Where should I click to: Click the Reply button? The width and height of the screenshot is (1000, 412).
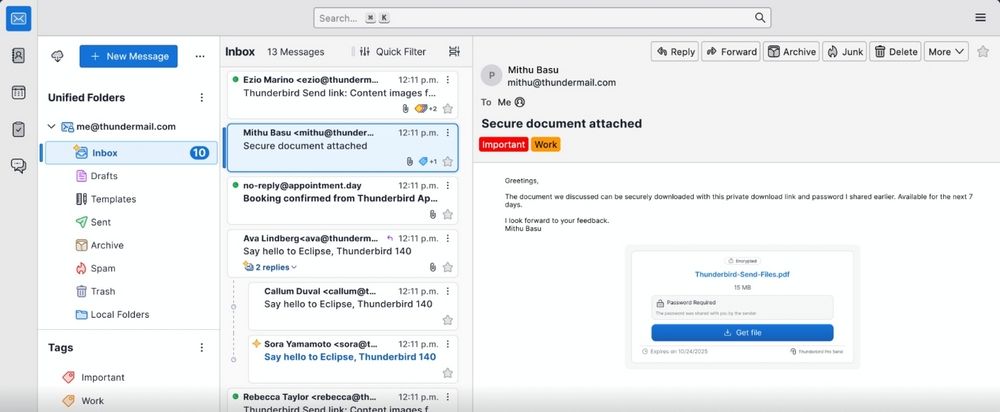675,52
